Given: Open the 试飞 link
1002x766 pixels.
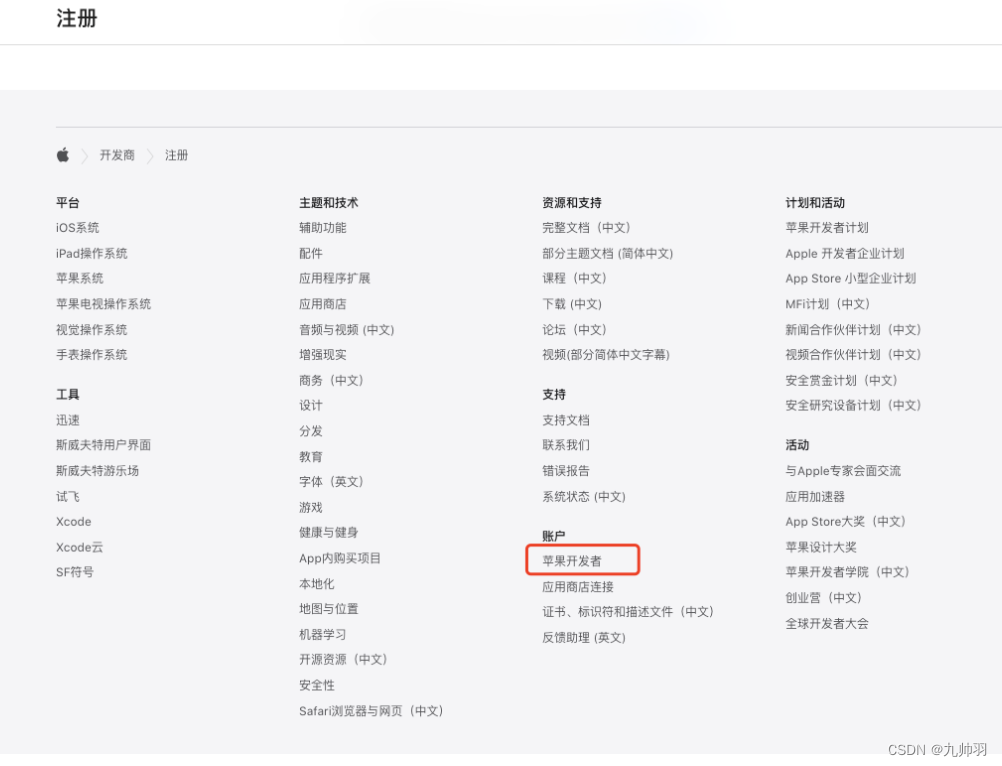Looking at the screenshot, I should [x=68, y=496].
